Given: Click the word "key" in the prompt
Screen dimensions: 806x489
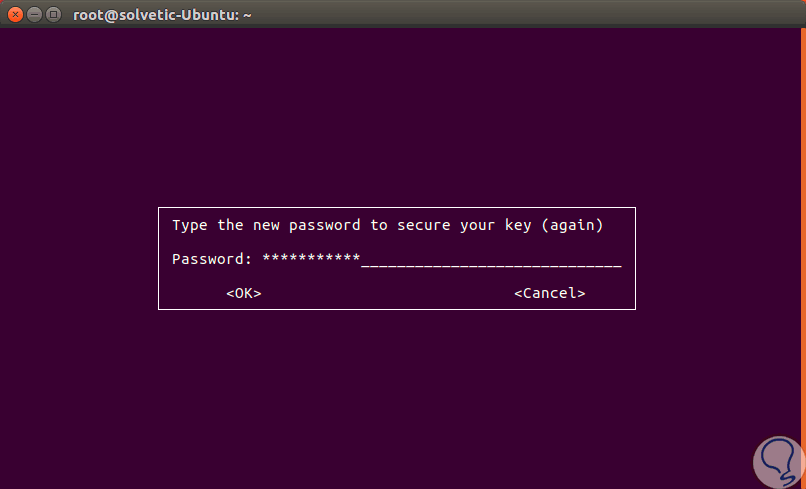Looking at the screenshot, I should (518, 225).
